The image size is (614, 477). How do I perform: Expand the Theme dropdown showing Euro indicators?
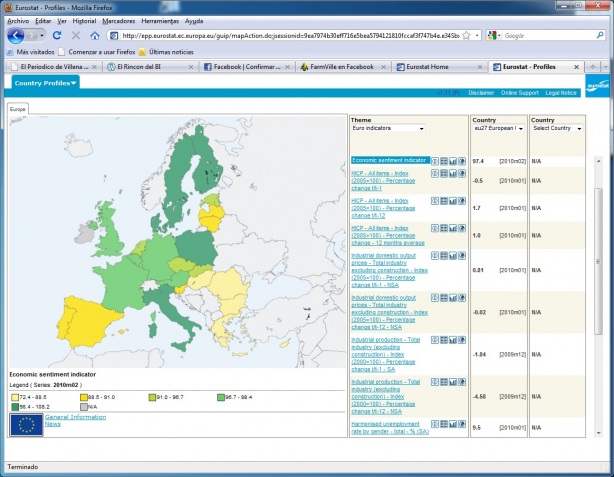(x=388, y=128)
